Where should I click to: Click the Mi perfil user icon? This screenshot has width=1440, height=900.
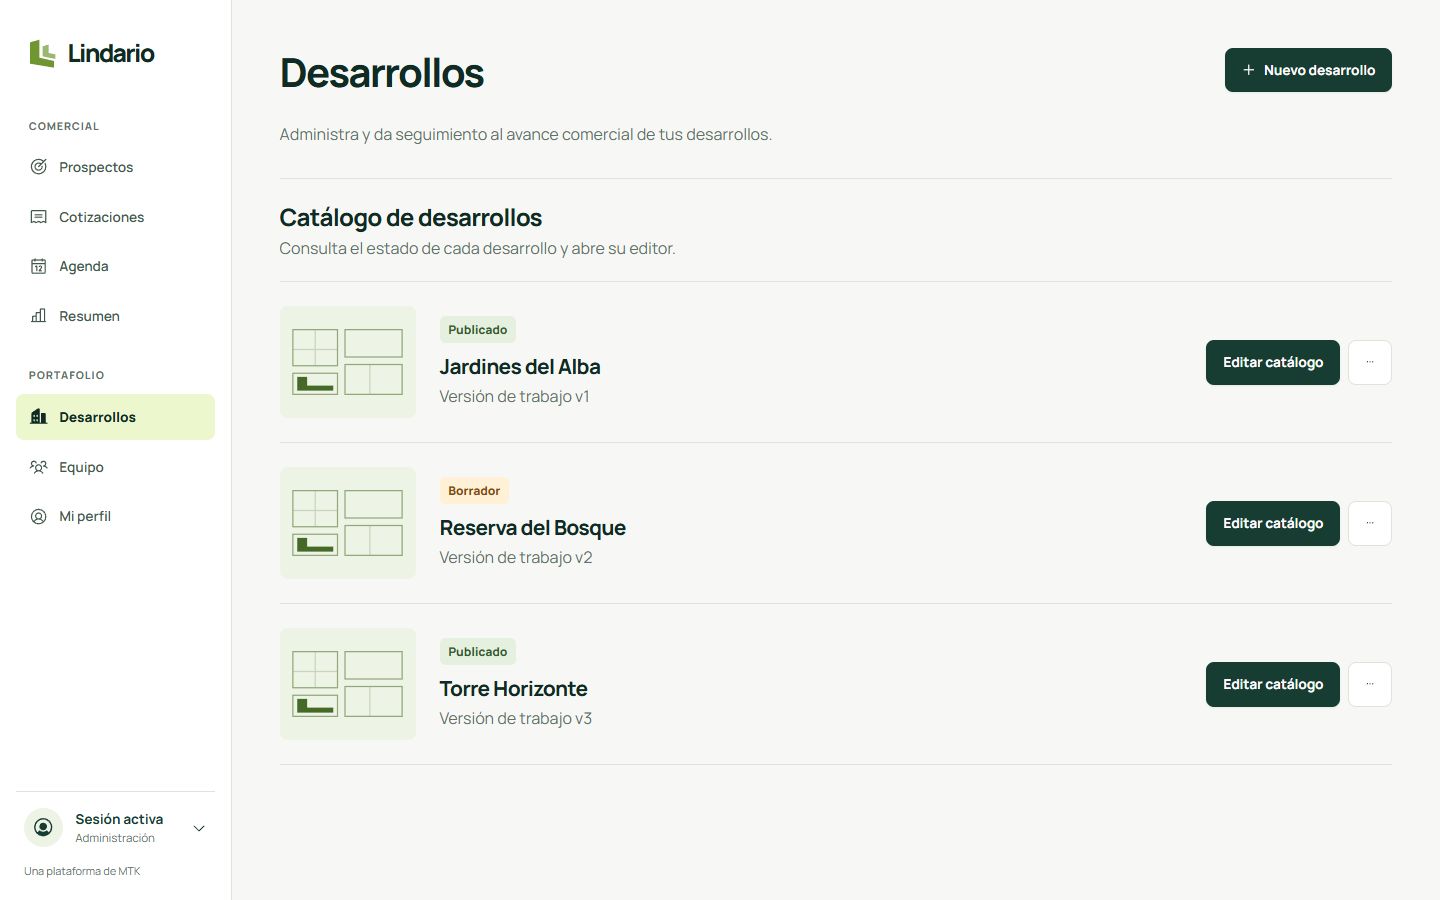point(38,516)
